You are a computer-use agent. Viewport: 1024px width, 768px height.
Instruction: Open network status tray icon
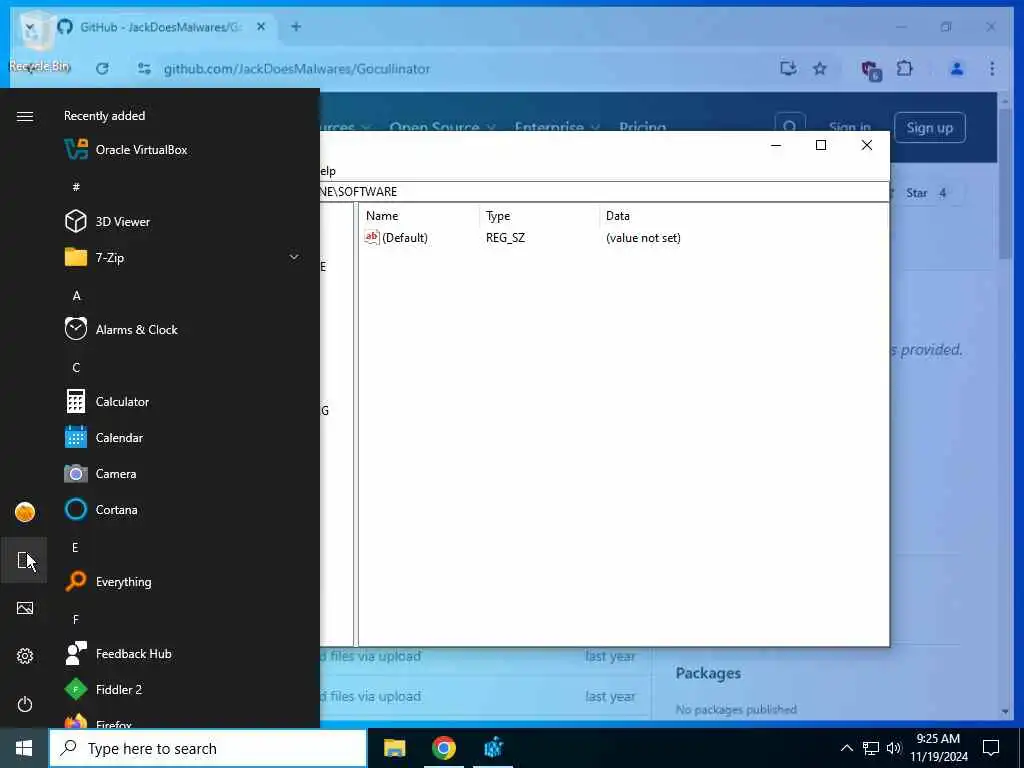point(871,748)
